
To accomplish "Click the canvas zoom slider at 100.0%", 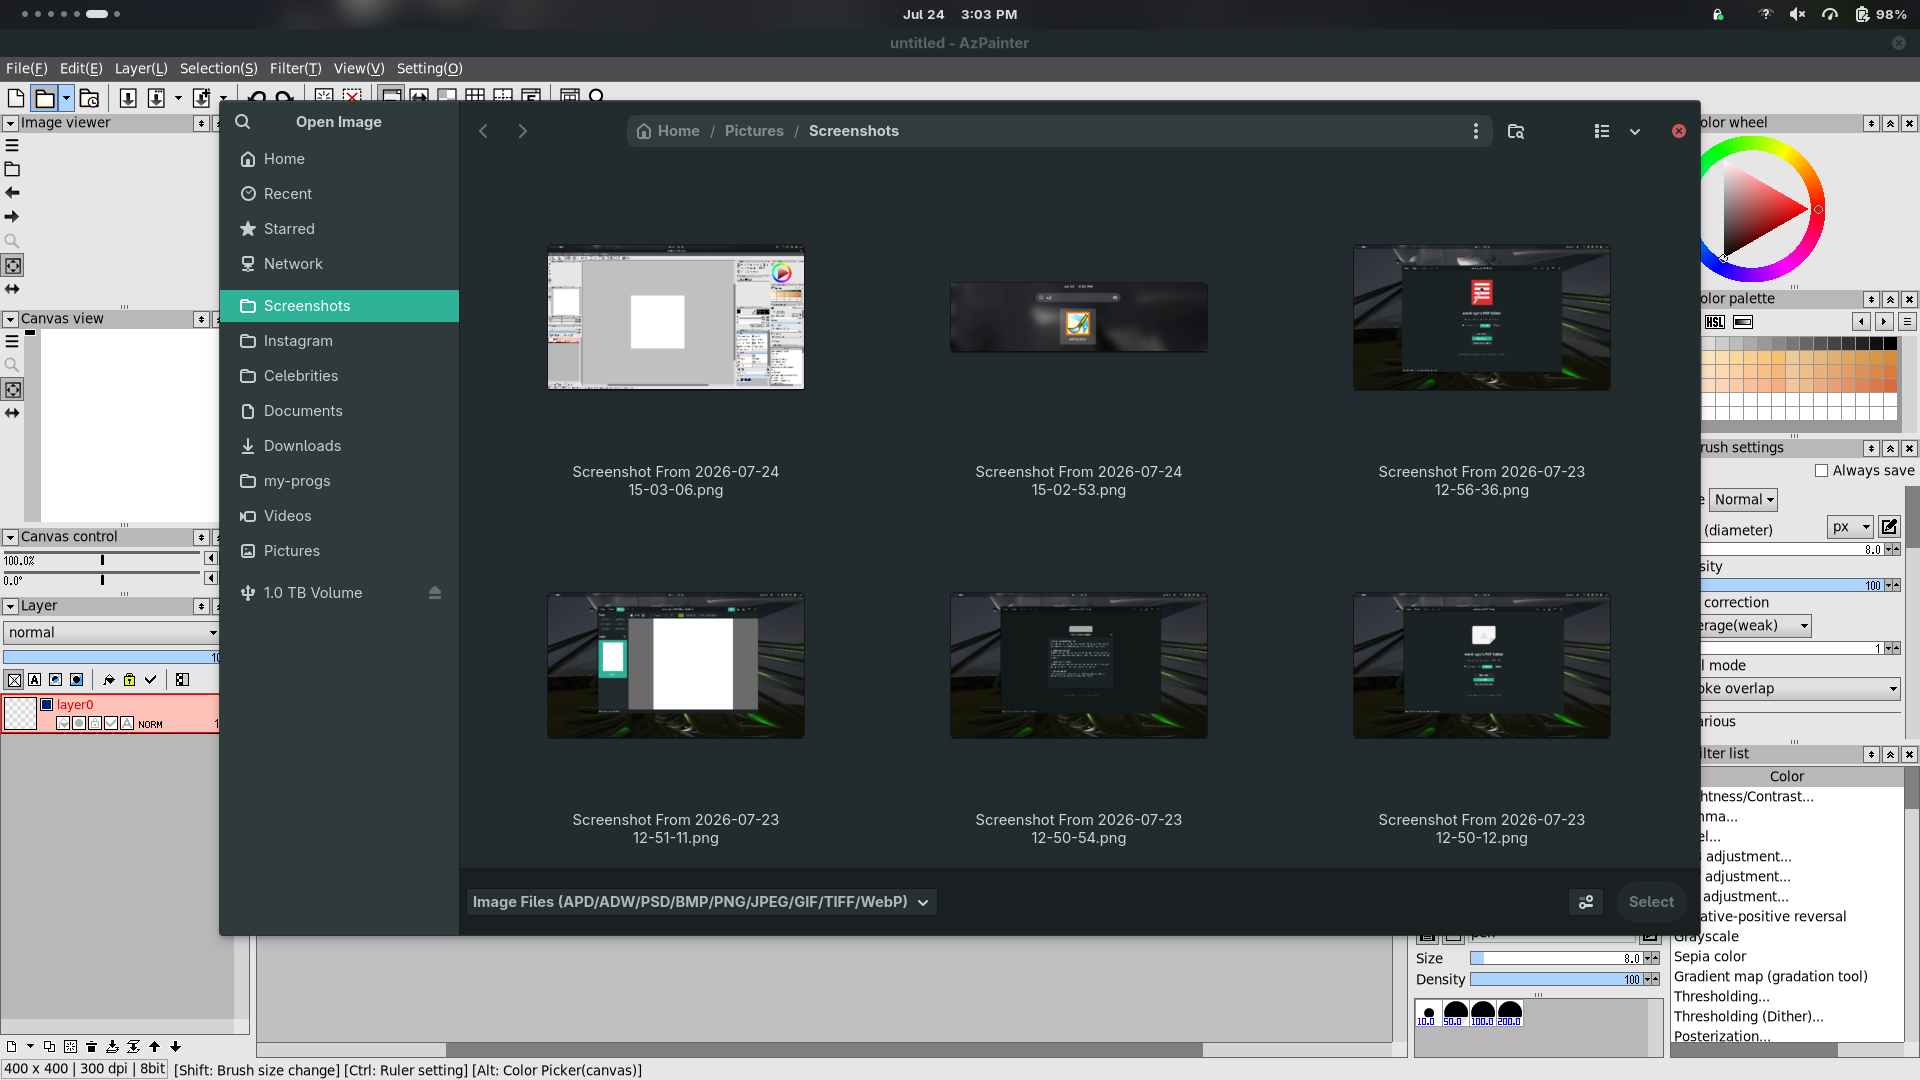I will click(102, 560).
